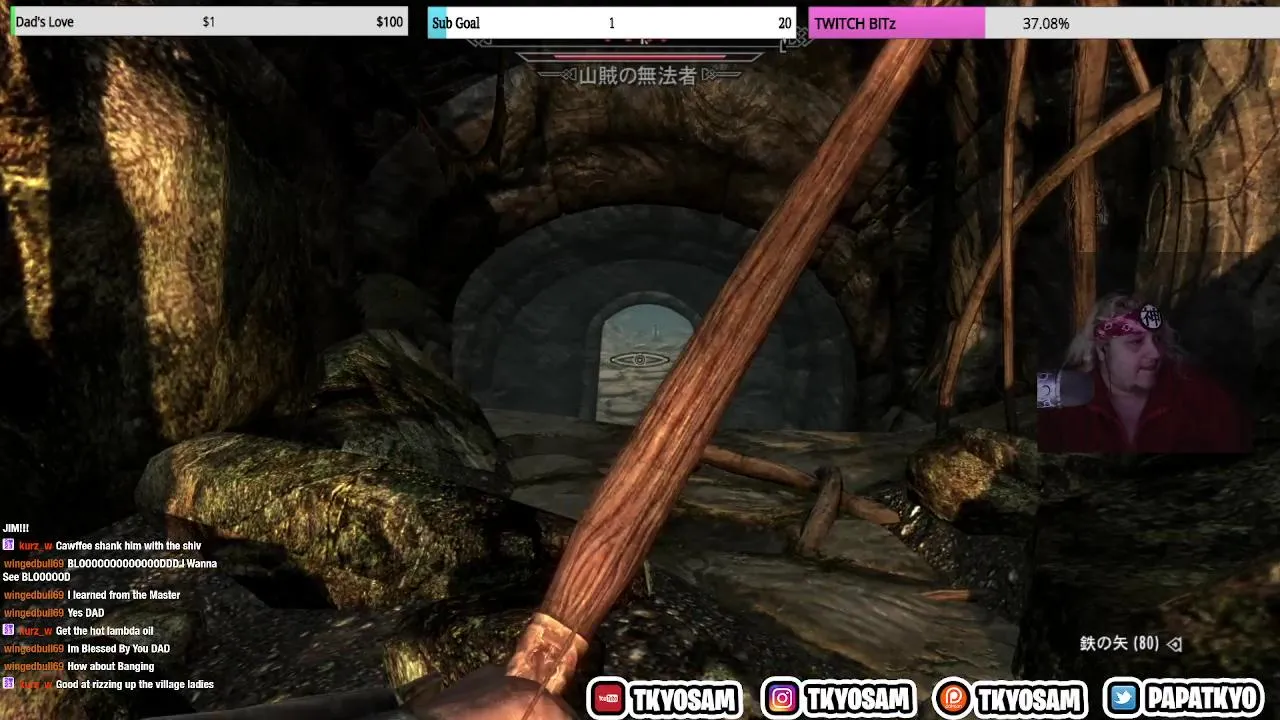The height and width of the screenshot is (720, 1280).
Task: Click TKYOSAM text next to Patreon logo
Action: click(x=1028, y=699)
